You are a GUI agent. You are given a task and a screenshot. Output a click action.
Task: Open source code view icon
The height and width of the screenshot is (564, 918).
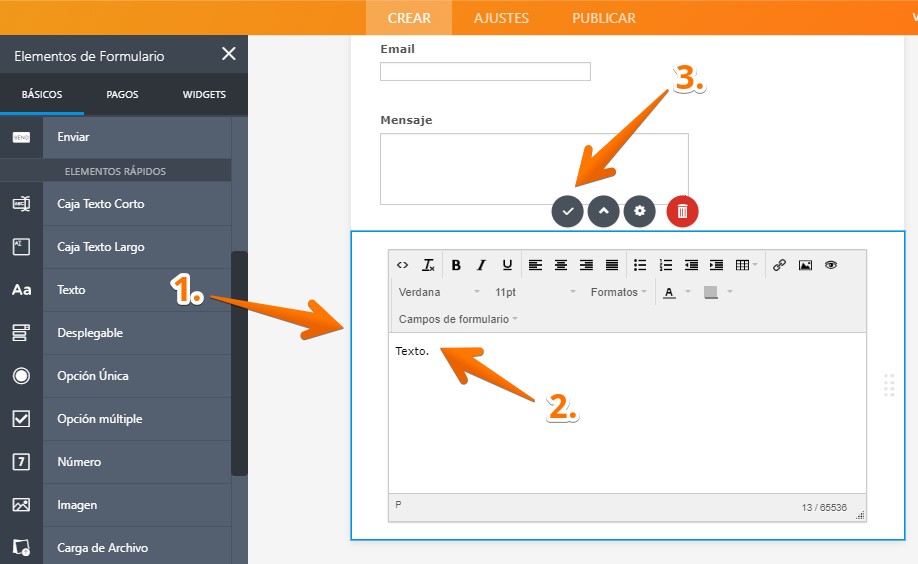pyautogui.click(x=402, y=265)
